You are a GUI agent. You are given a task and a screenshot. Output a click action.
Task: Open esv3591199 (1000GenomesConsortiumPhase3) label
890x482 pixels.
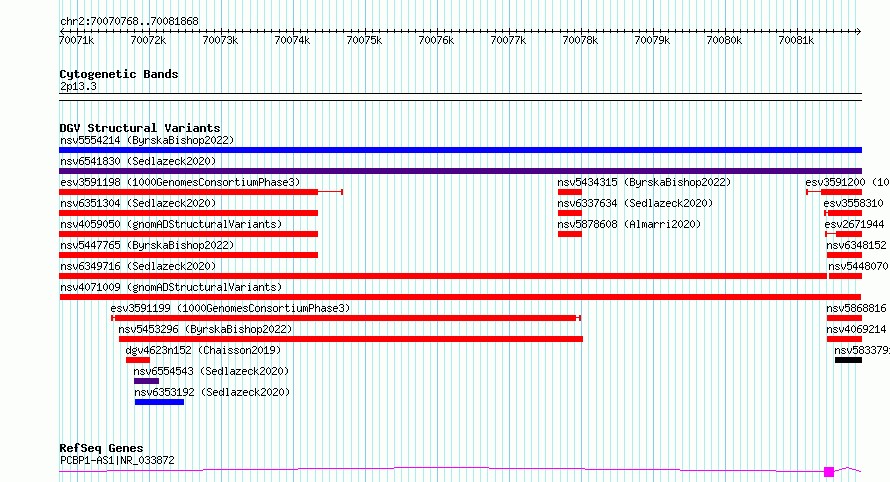[x=230, y=308]
